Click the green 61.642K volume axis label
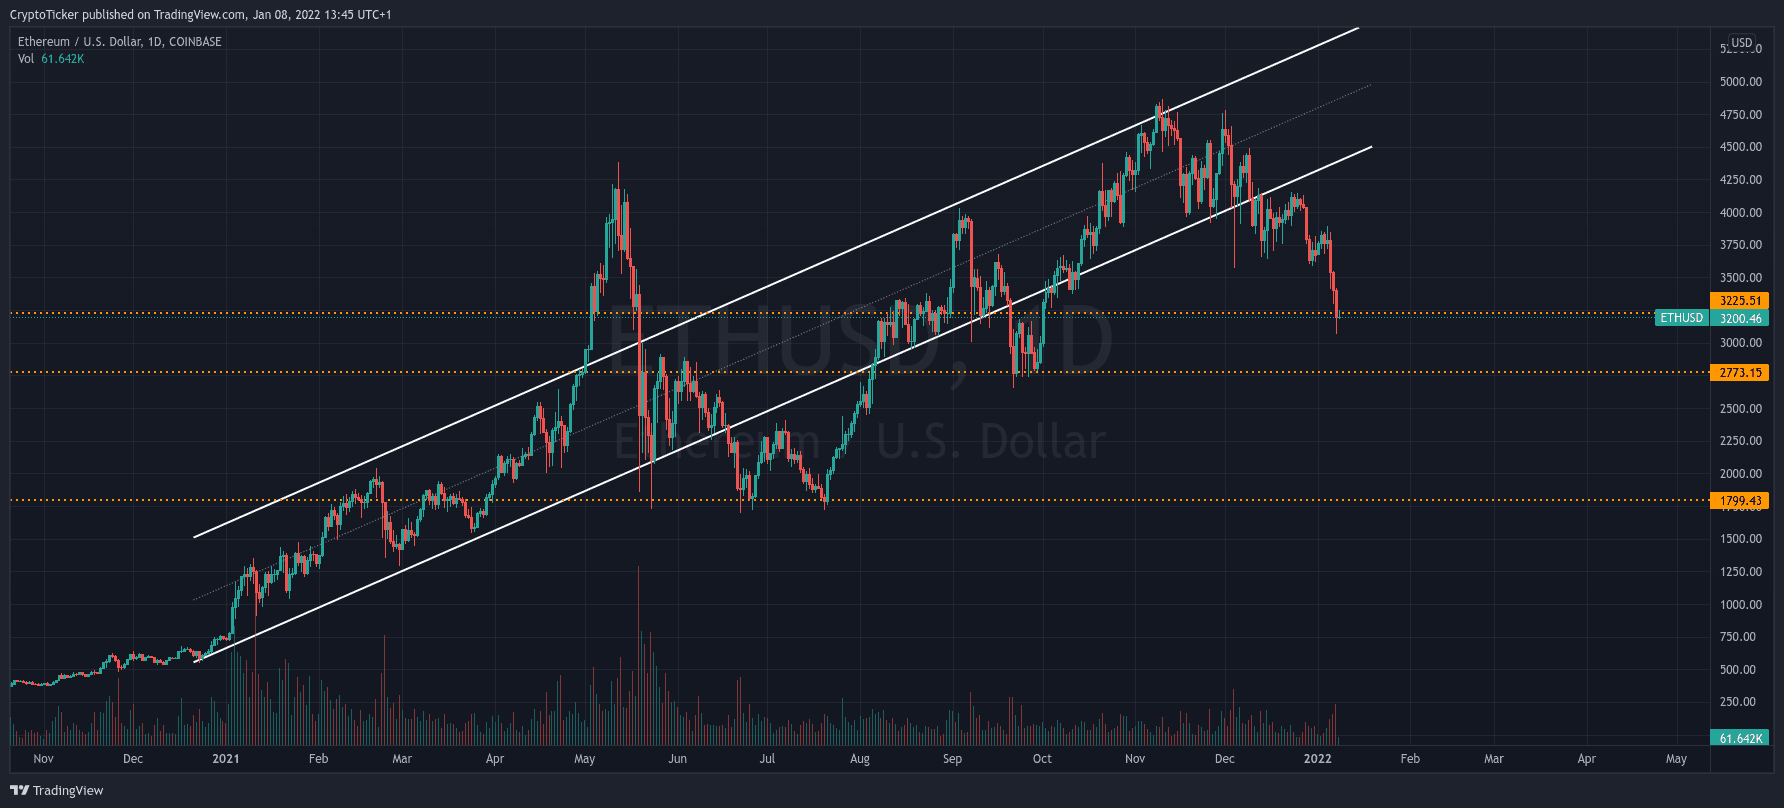The image size is (1784, 808). click(x=1740, y=738)
